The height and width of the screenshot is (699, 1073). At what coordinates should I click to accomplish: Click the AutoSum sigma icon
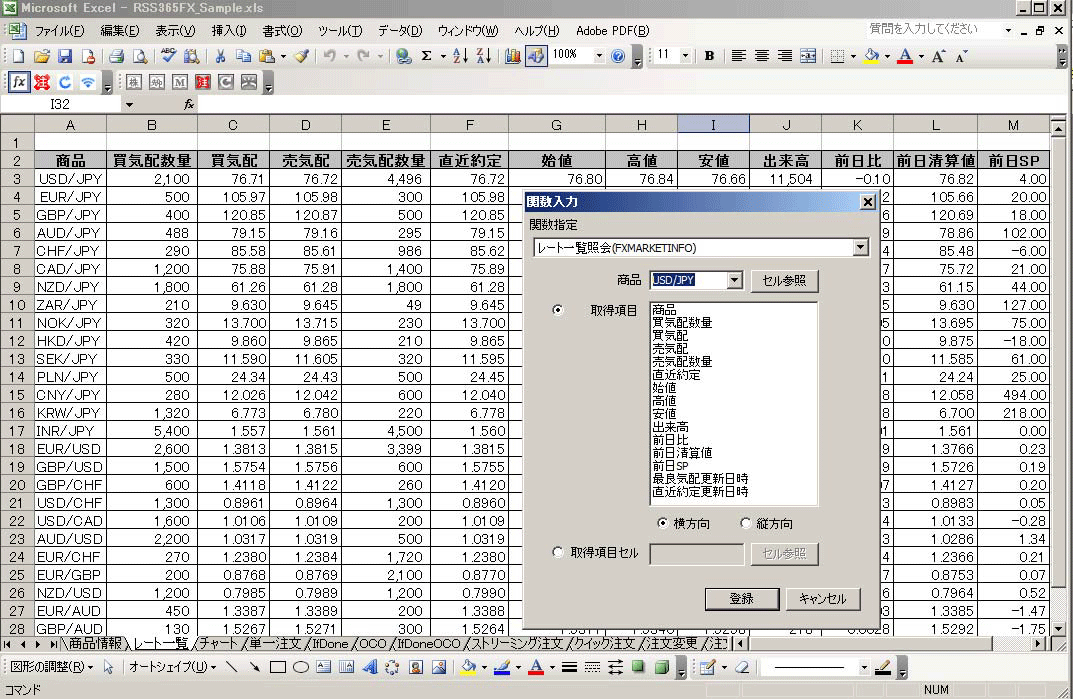[x=427, y=56]
